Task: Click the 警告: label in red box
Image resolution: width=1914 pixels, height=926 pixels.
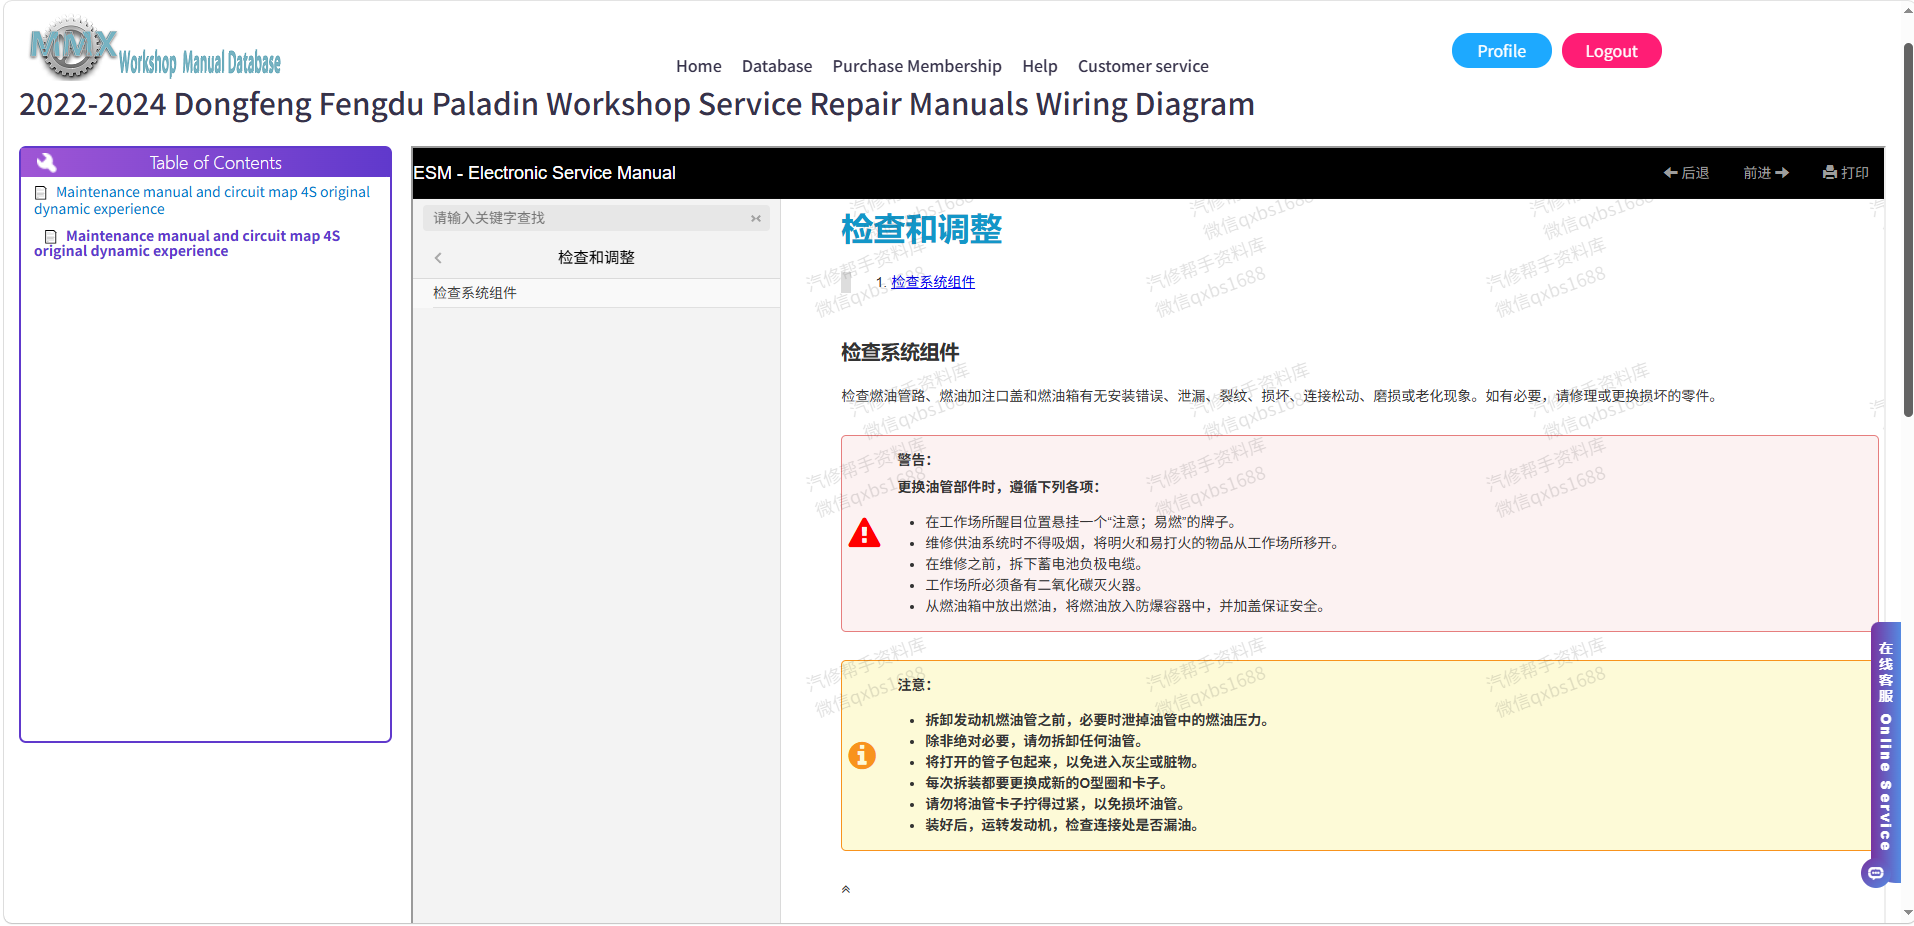Action: point(914,460)
